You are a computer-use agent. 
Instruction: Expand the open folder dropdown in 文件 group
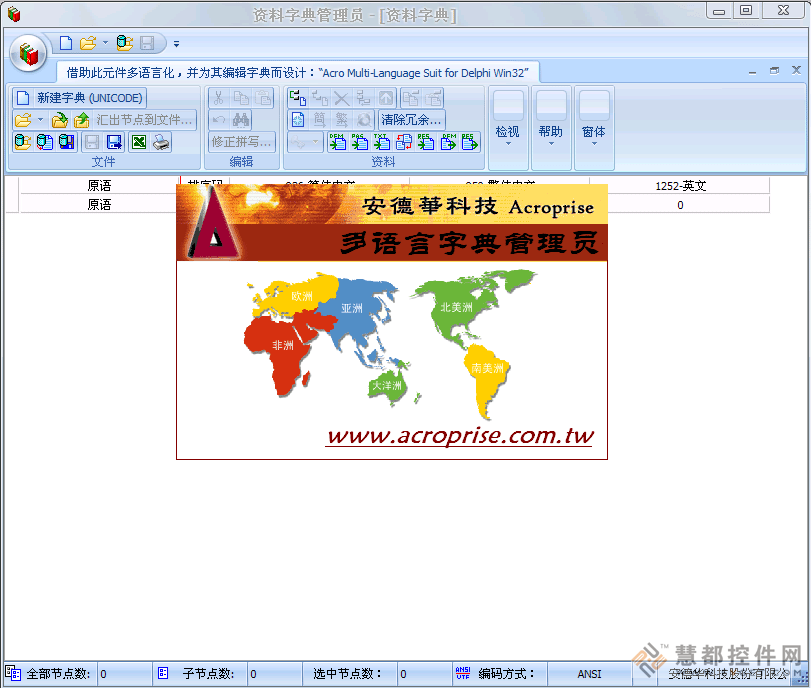point(40,120)
